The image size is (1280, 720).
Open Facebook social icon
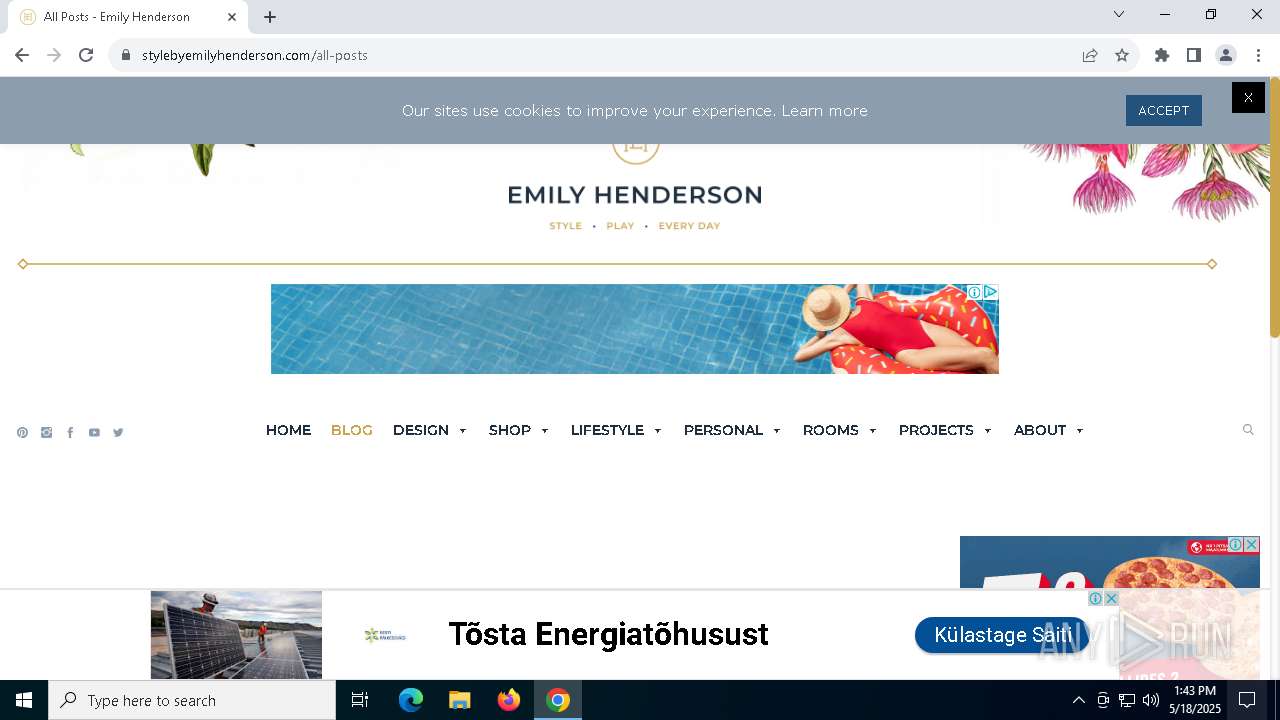70,433
